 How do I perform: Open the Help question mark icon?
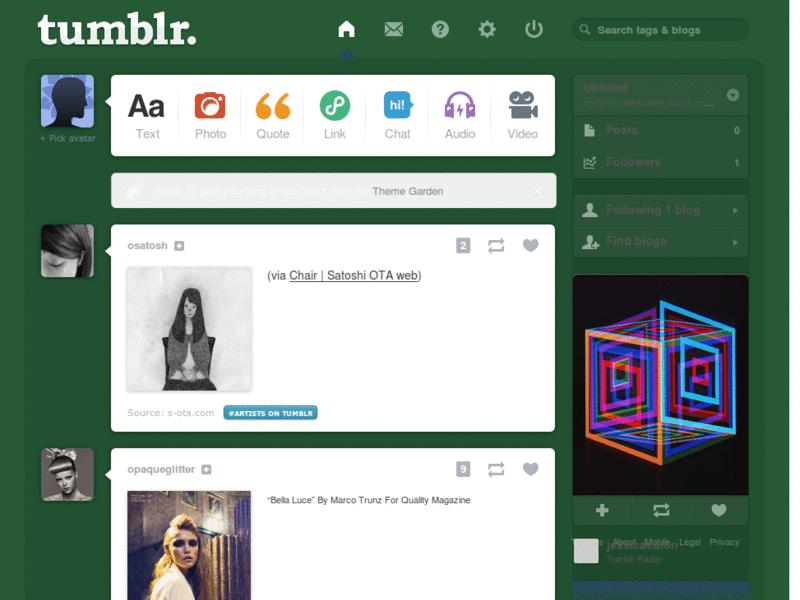pos(440,29)
